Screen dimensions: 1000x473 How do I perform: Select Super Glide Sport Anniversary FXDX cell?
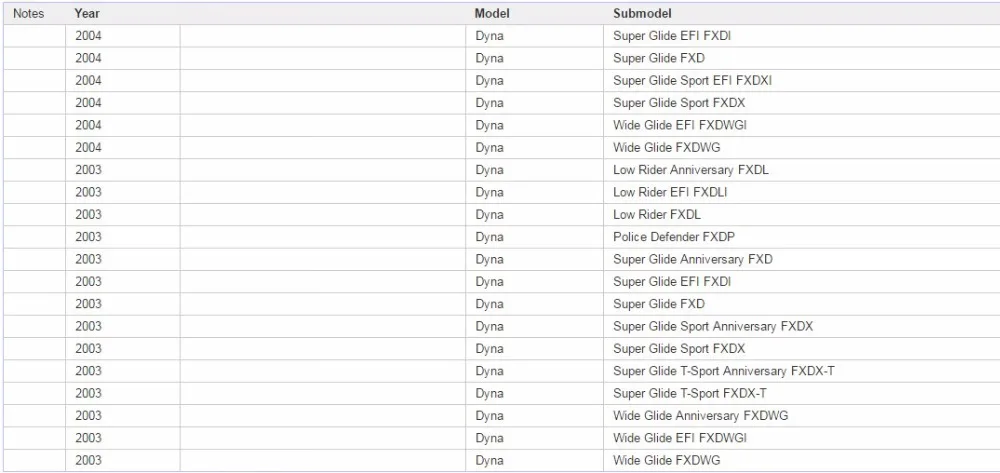713,326
